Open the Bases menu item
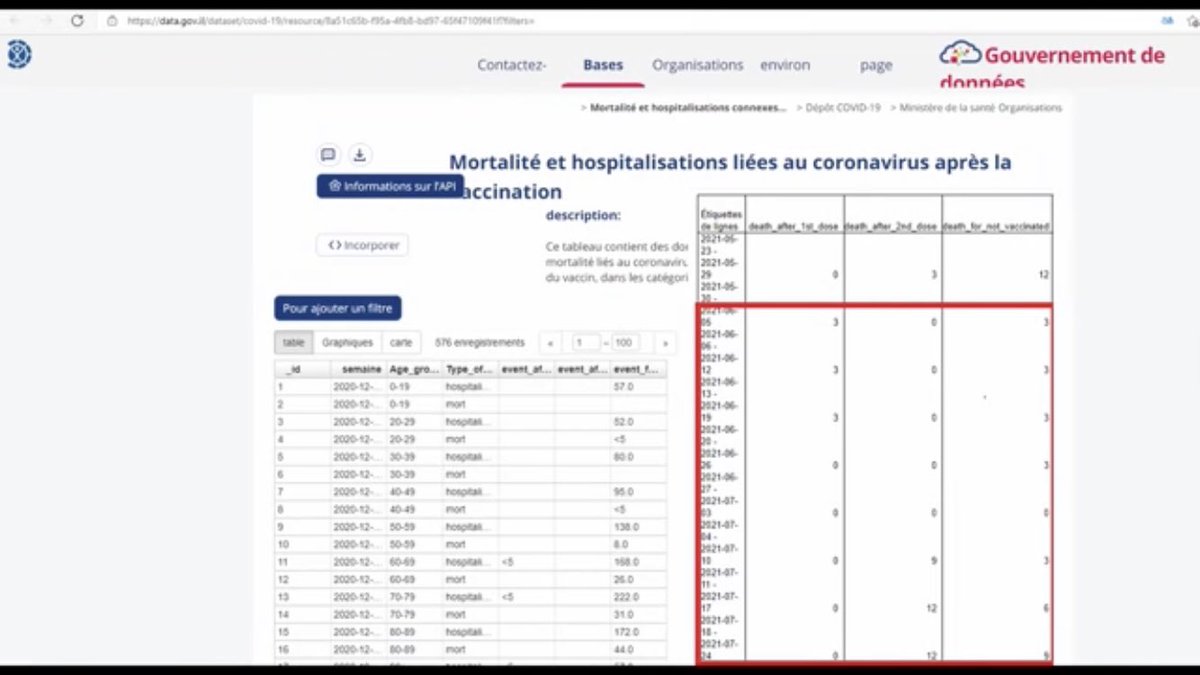The height and width of the screenshot is (675, 1200). (x=603, y=65)
